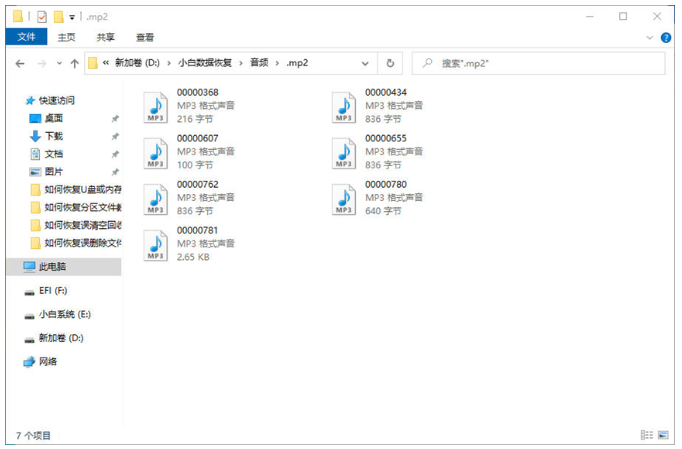Image resolution: width=682 pixels, height=449 pixels.
Task: Switch to details view in status bar
Action: [646, 435]
